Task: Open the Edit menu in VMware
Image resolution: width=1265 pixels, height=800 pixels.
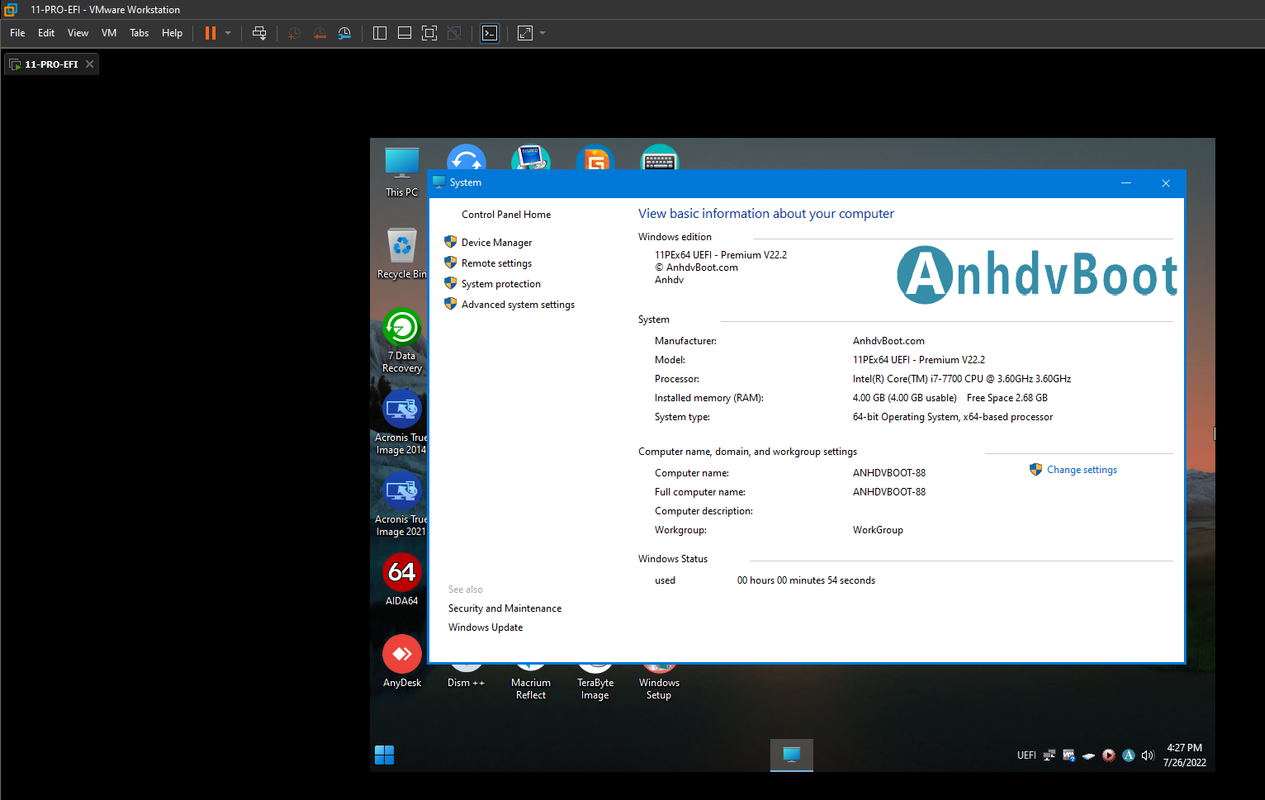Action: click(x=46, y=33)
